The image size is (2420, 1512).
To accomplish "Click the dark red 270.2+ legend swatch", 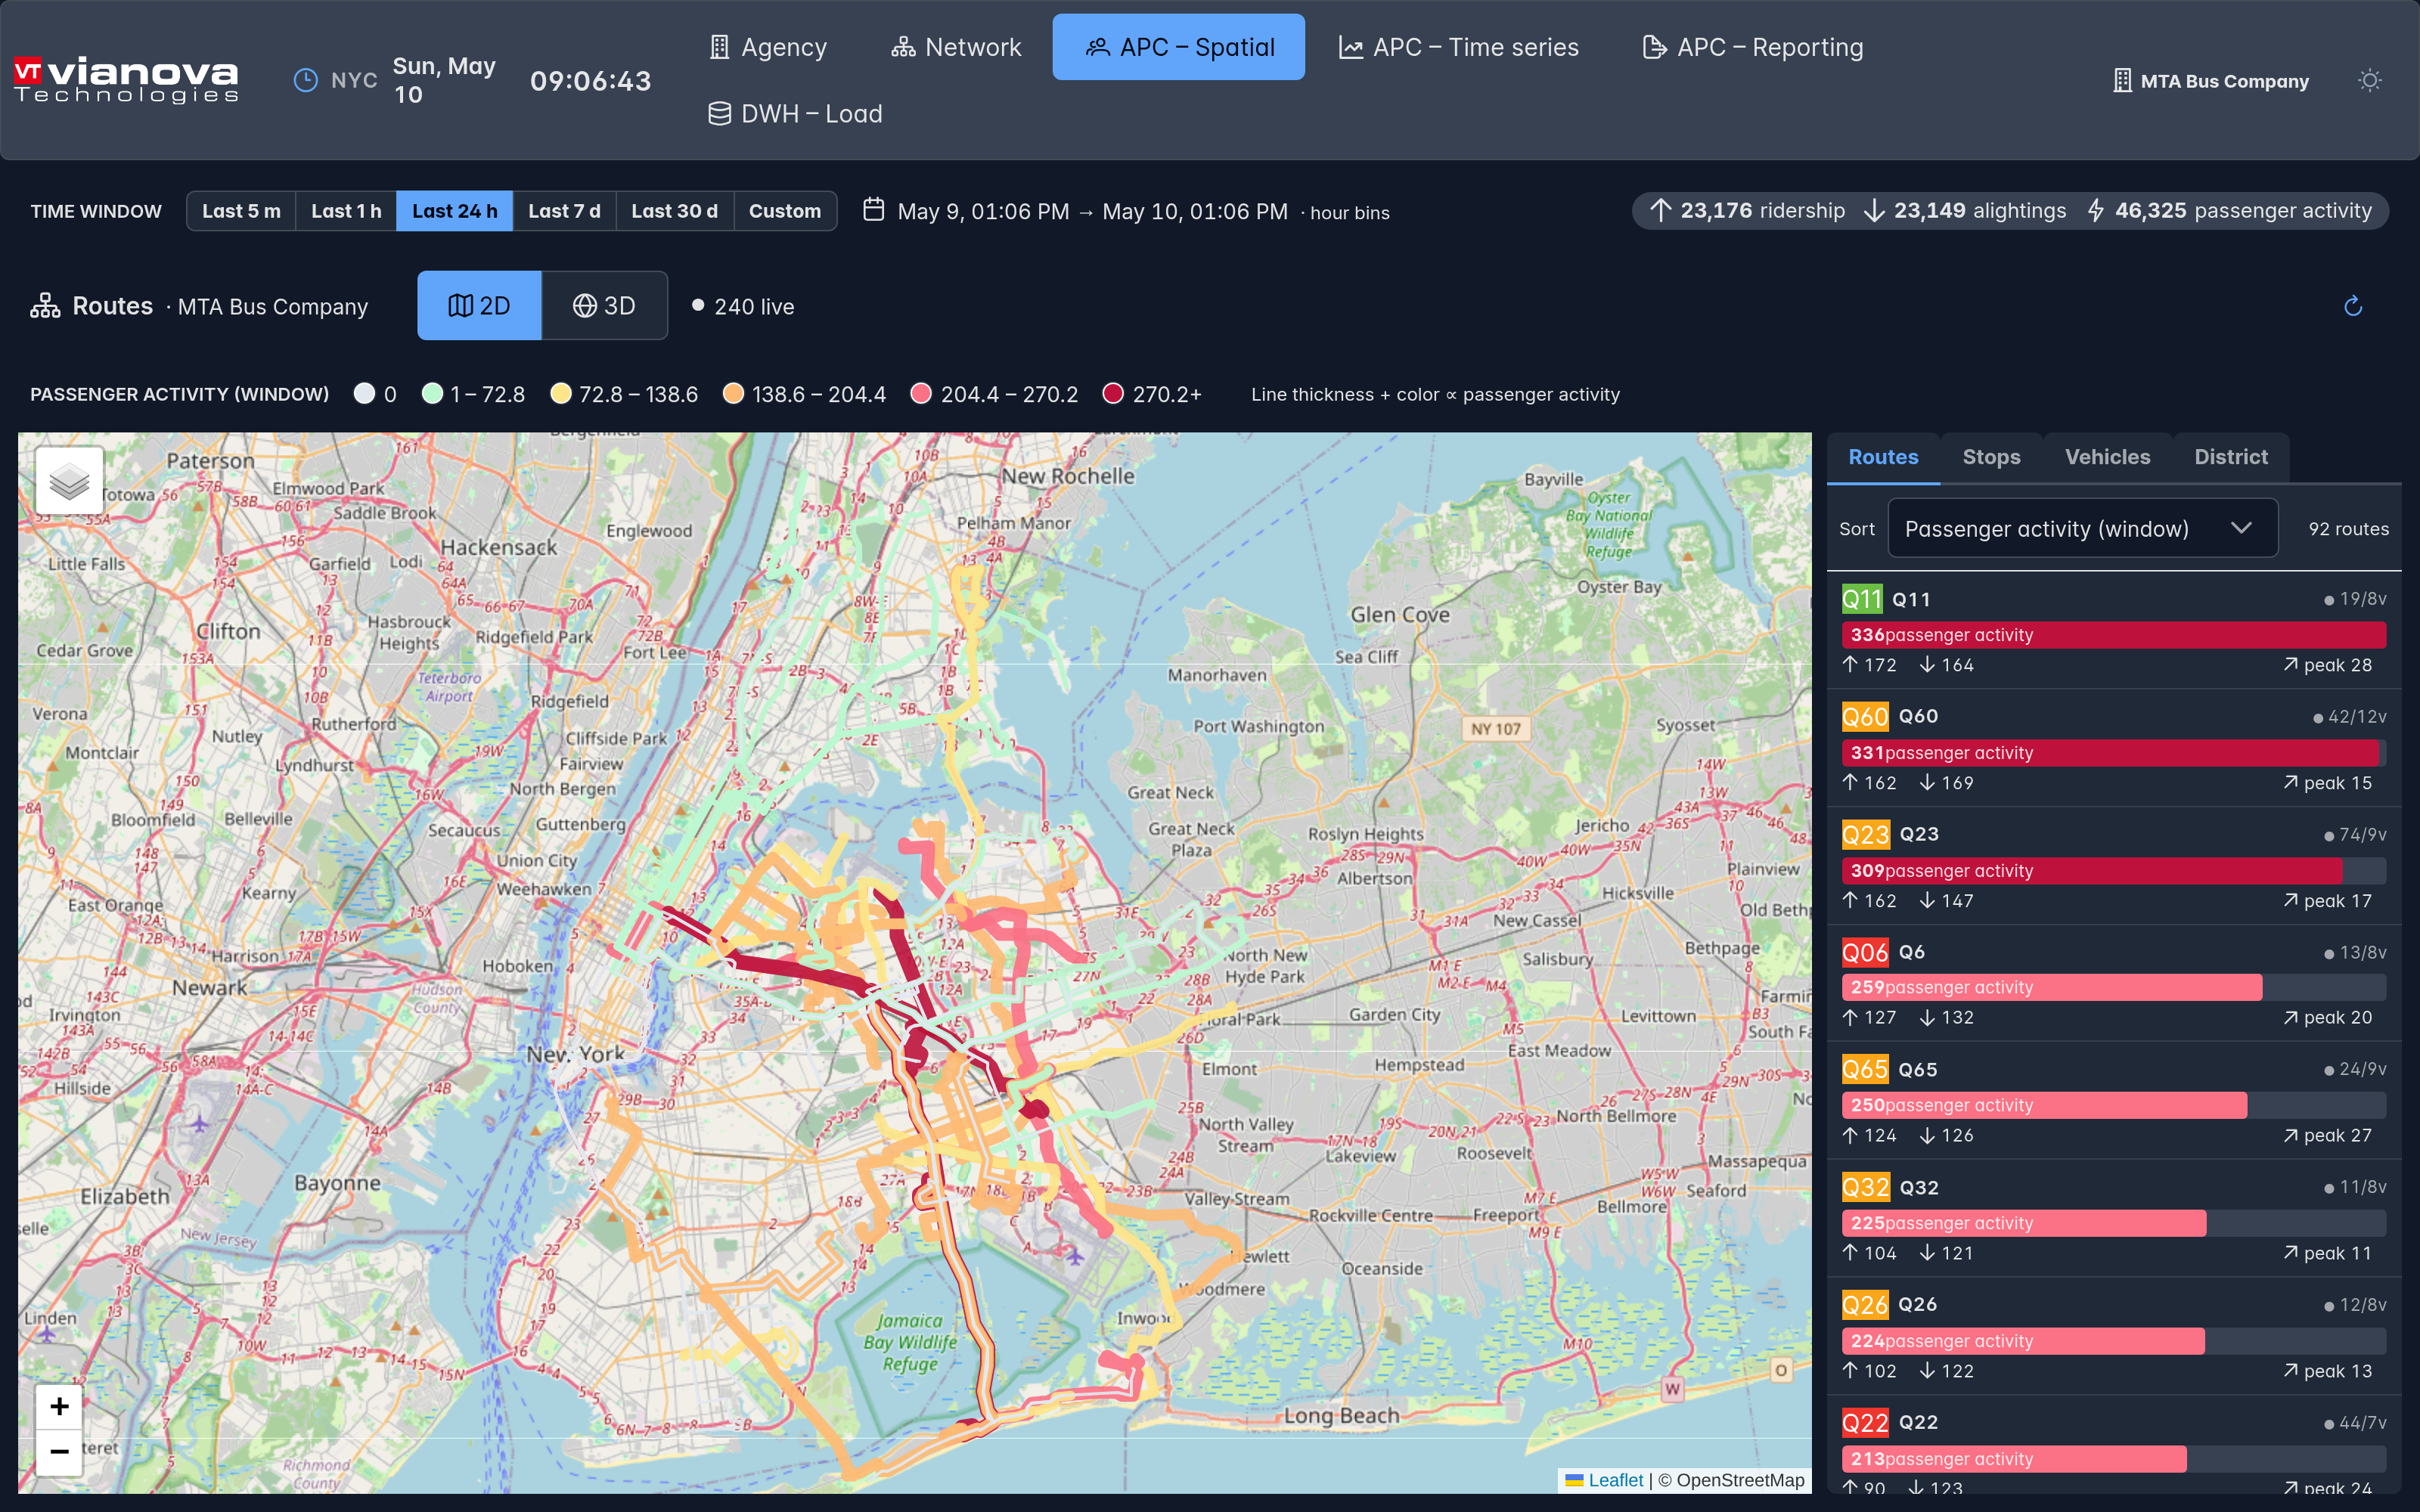I will (1113, 393).
